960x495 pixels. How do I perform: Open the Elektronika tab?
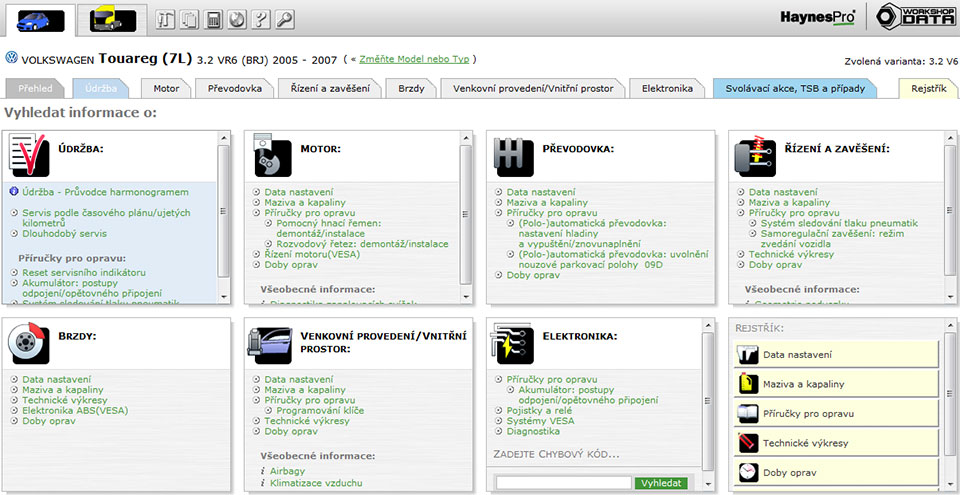667,88
